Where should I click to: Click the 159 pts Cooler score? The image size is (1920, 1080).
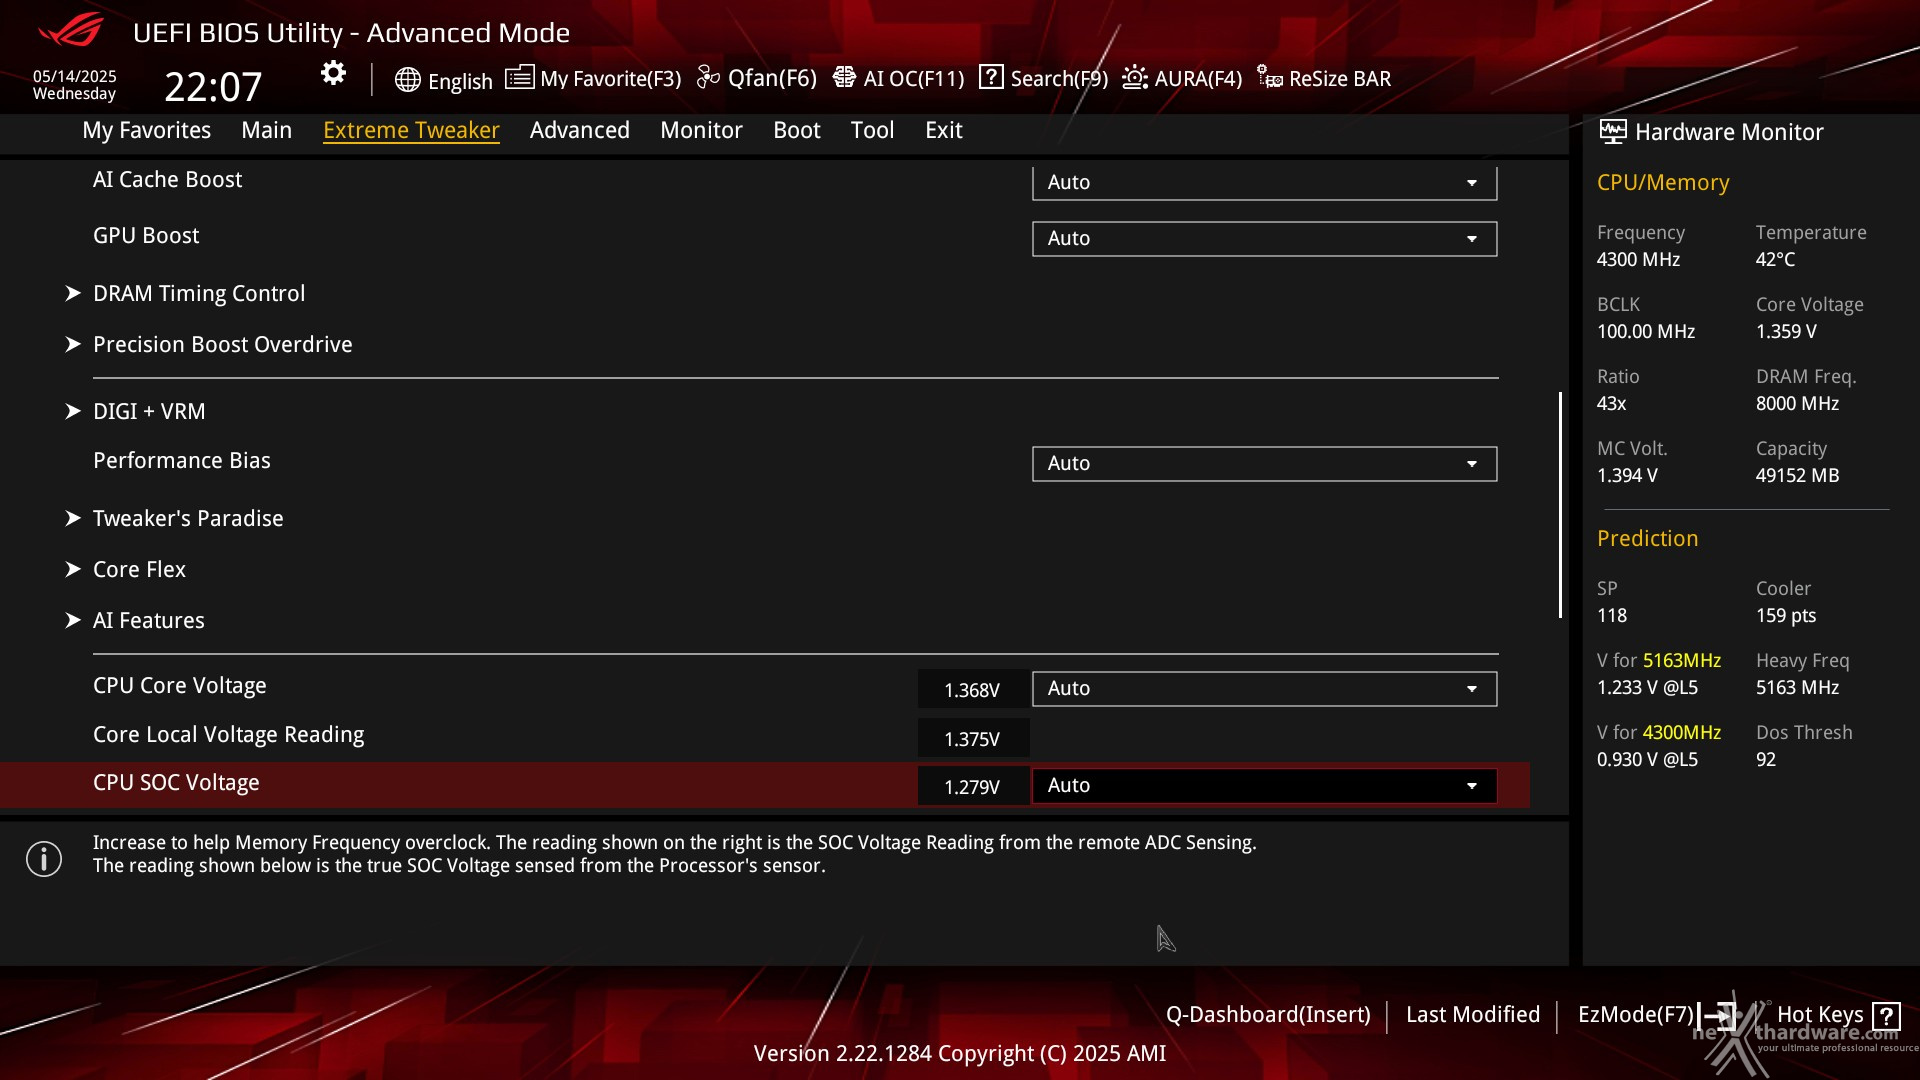(x=1786, y=616)
